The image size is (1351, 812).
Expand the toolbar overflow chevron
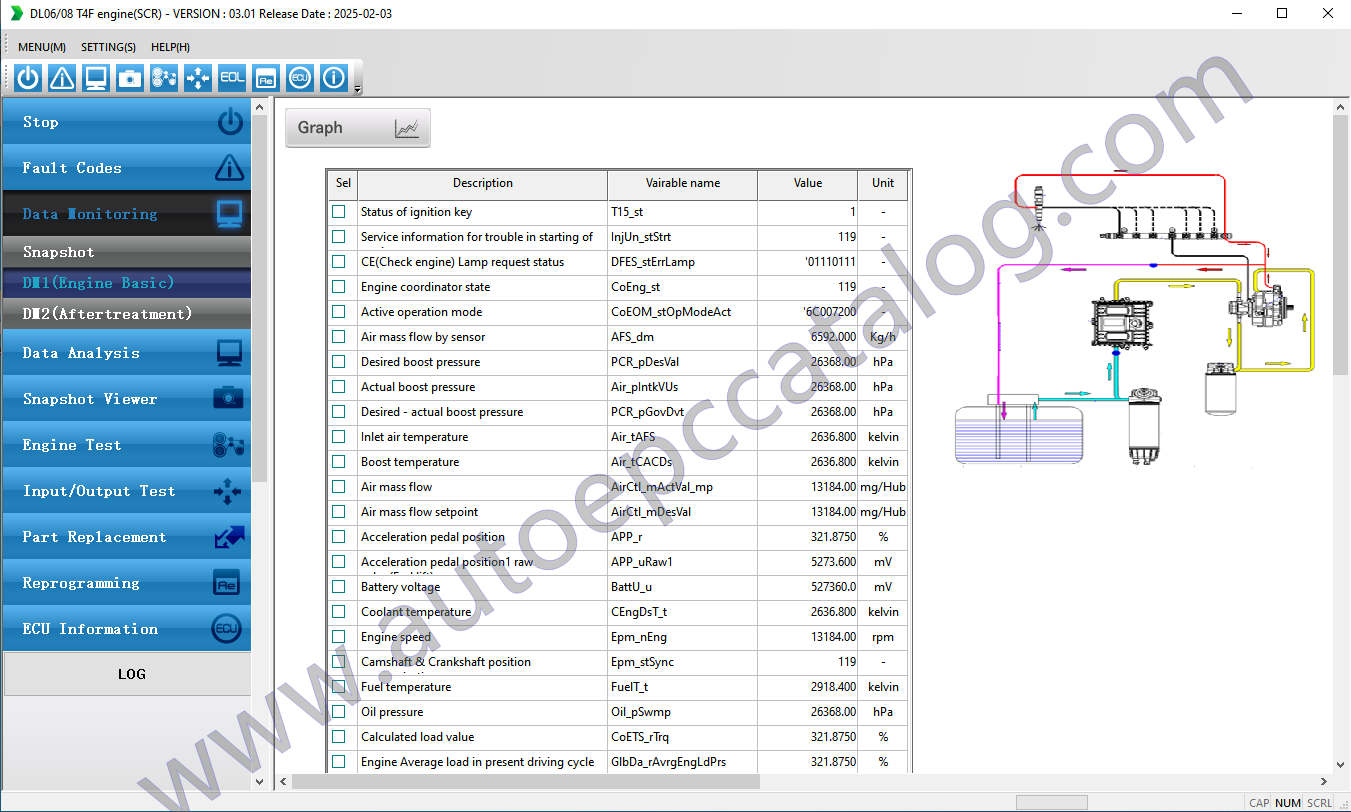[355, 90]
